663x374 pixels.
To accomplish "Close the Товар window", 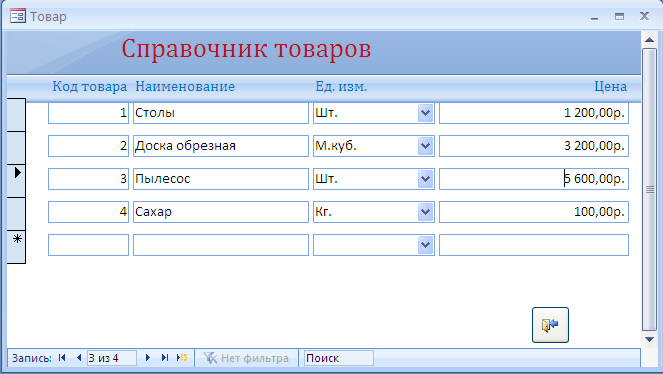I will pyautogui.click(x=644, y=16).
